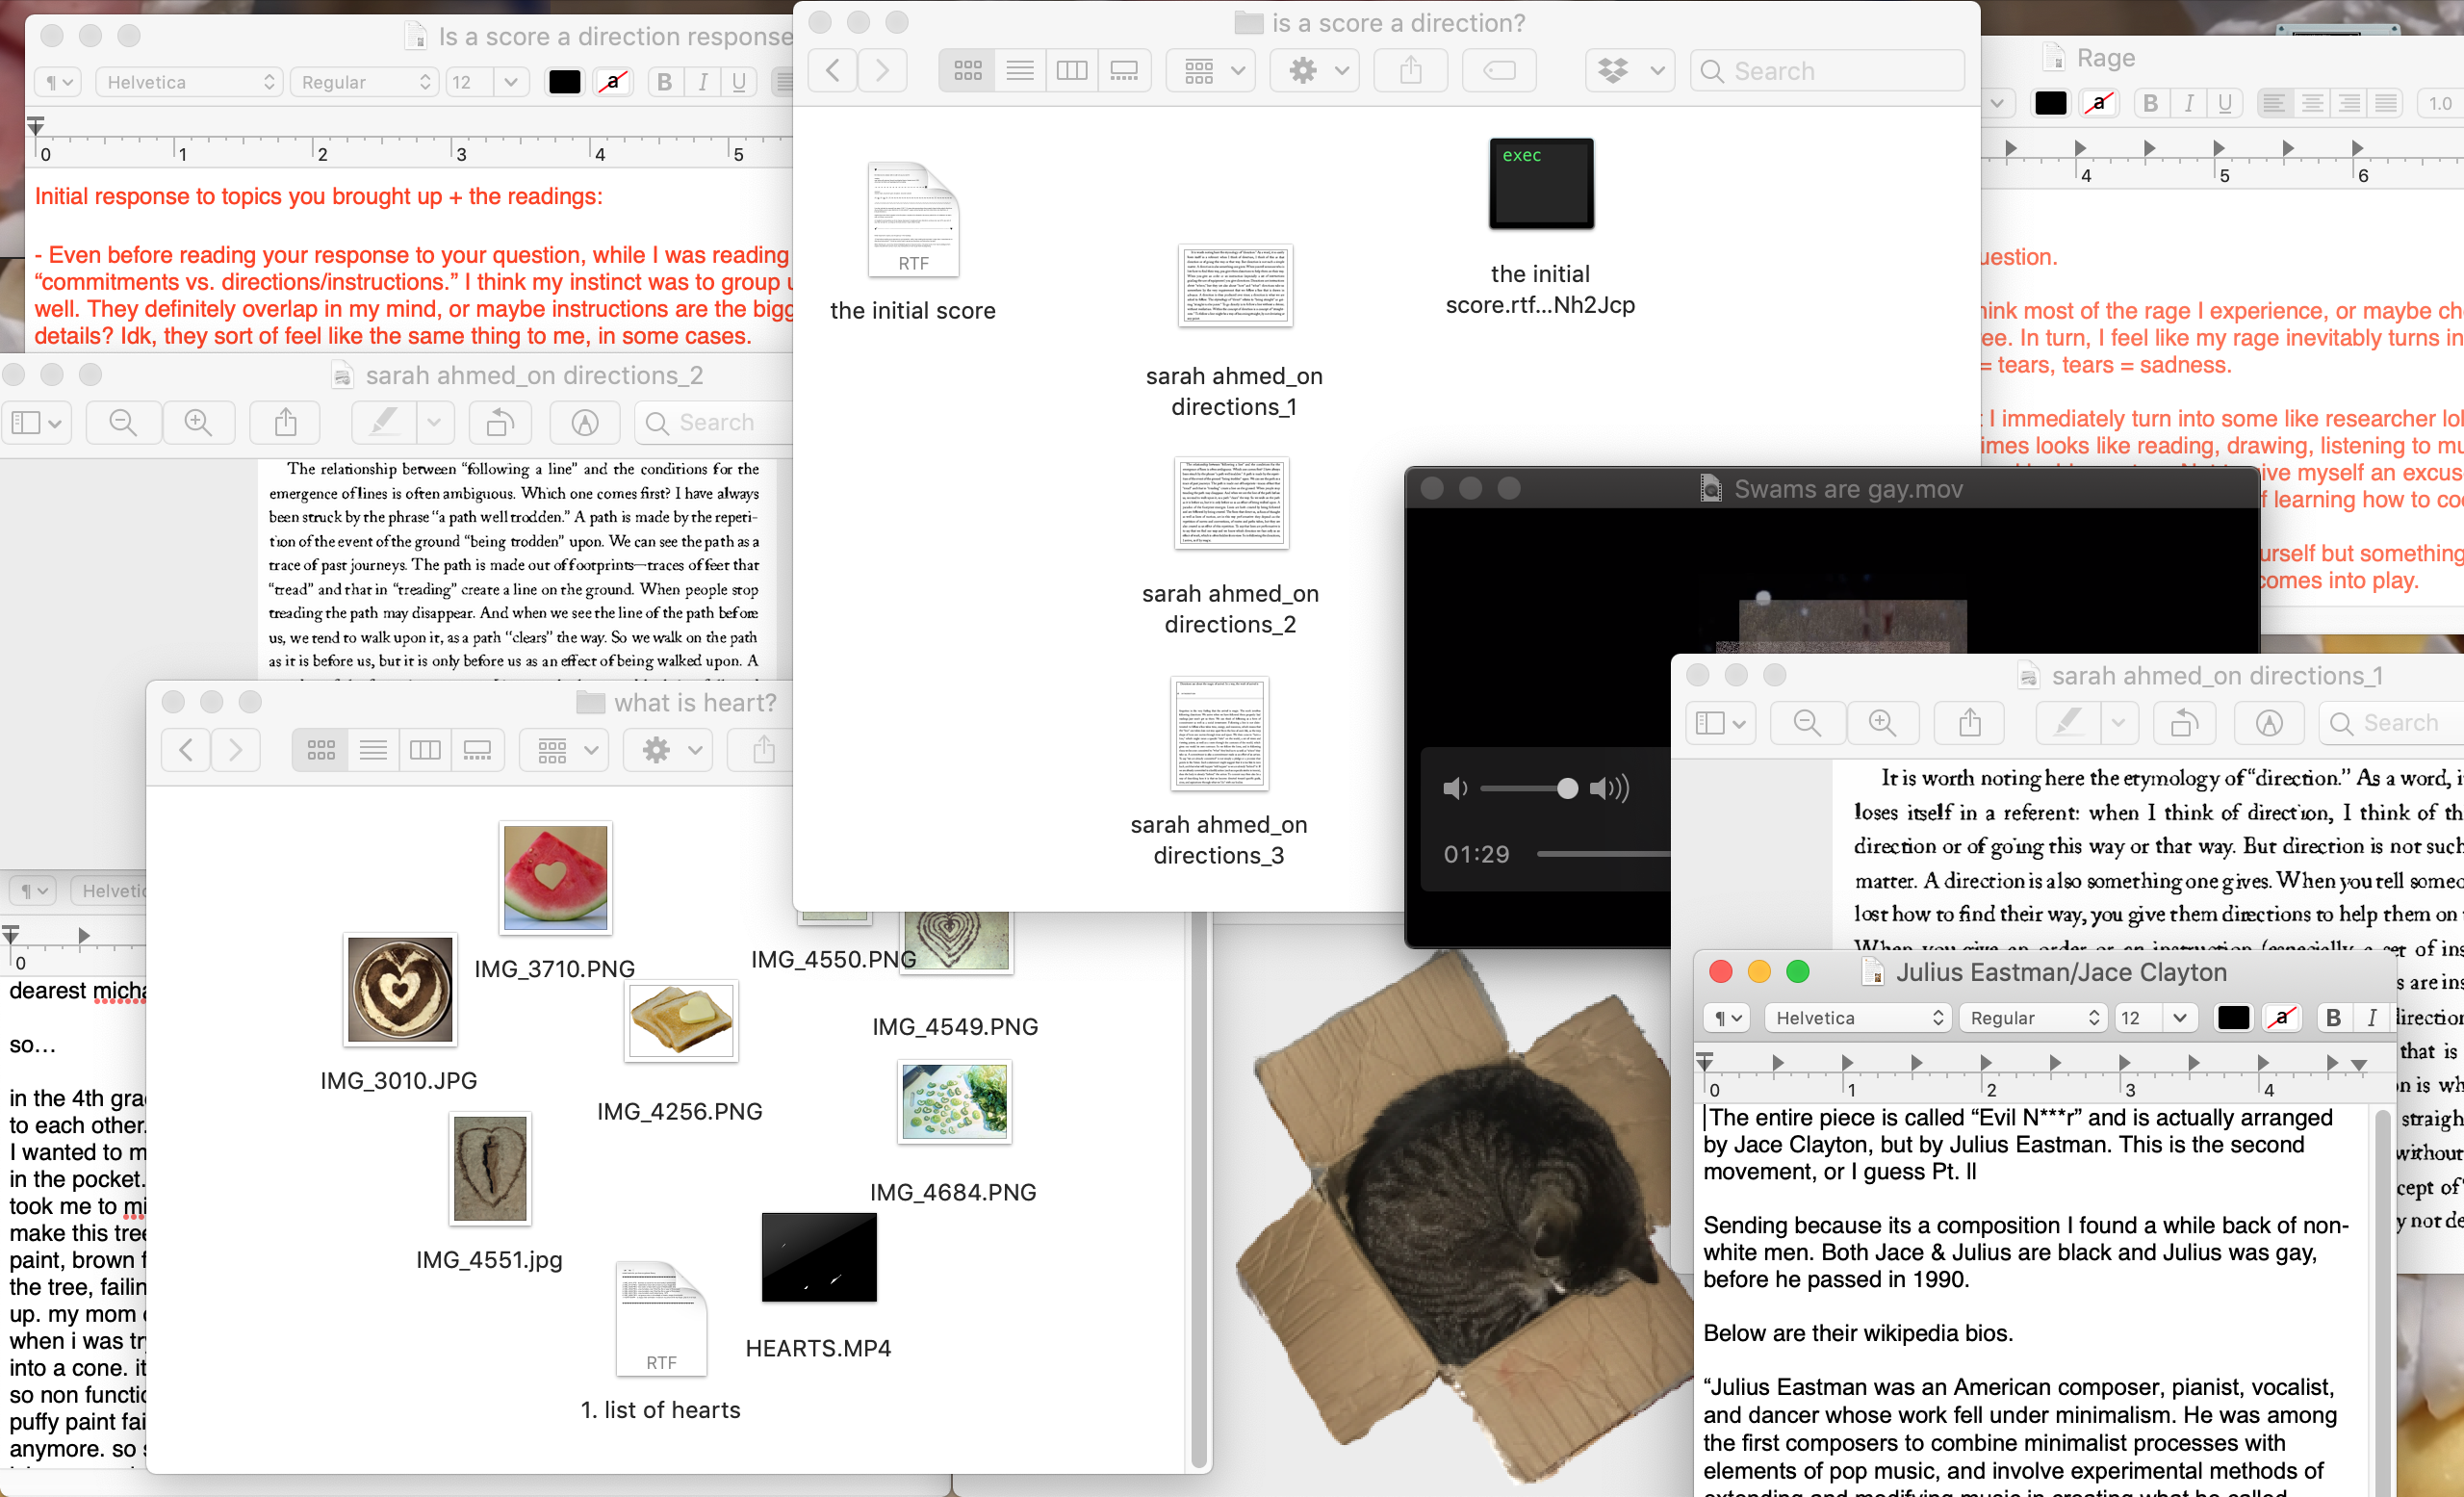Zoom in on 'sarah ahmed_on directions_2' Preview window
Image resolution: width=2464 pixels, height=1497 pixels.
coord(198,422)
